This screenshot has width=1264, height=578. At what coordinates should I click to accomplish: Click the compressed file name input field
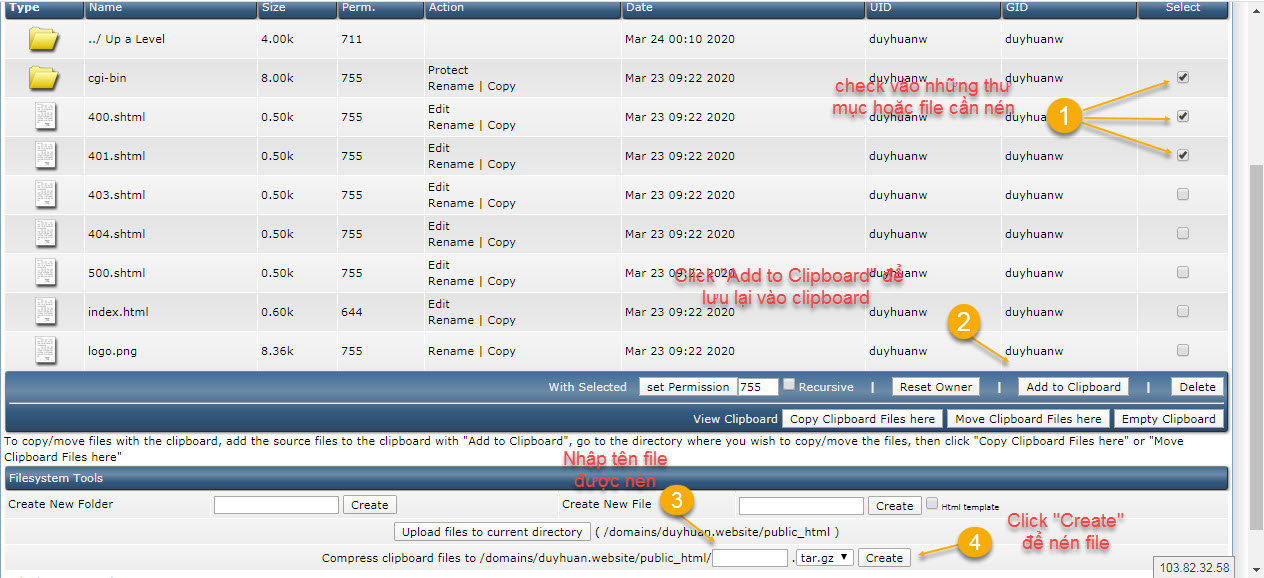pos(750,558)
